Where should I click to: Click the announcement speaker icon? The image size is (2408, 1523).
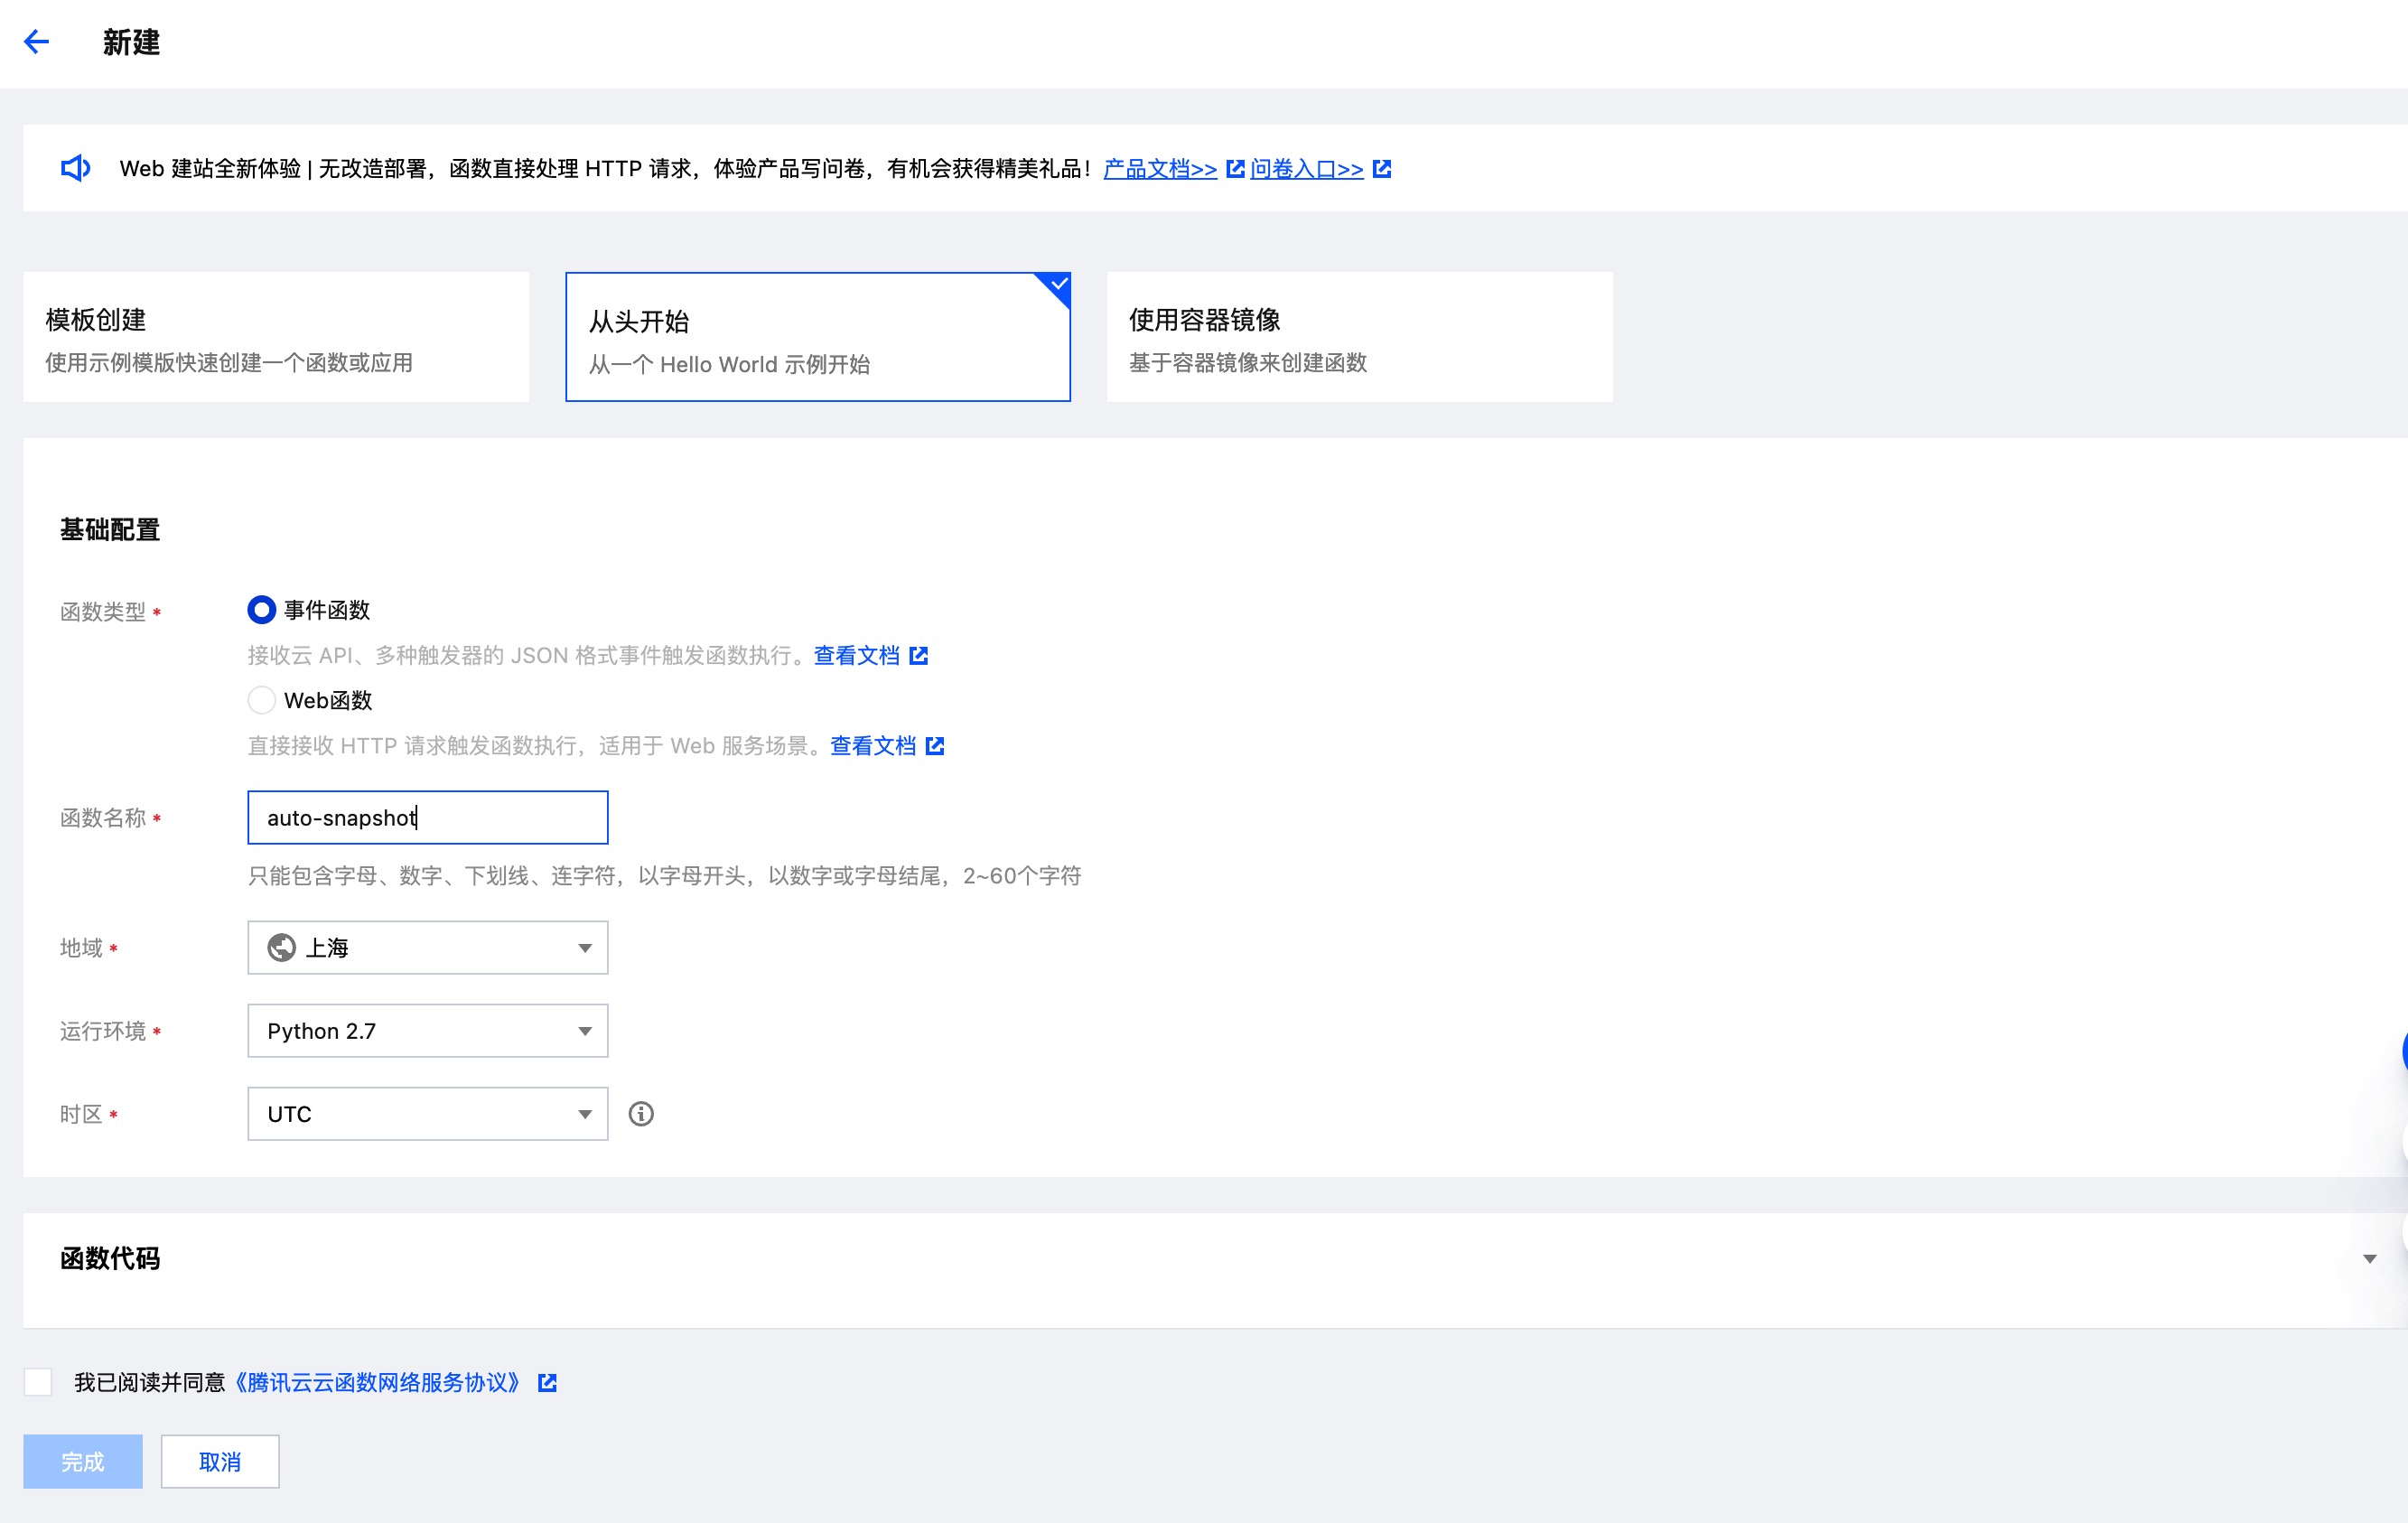coord(76,168)
